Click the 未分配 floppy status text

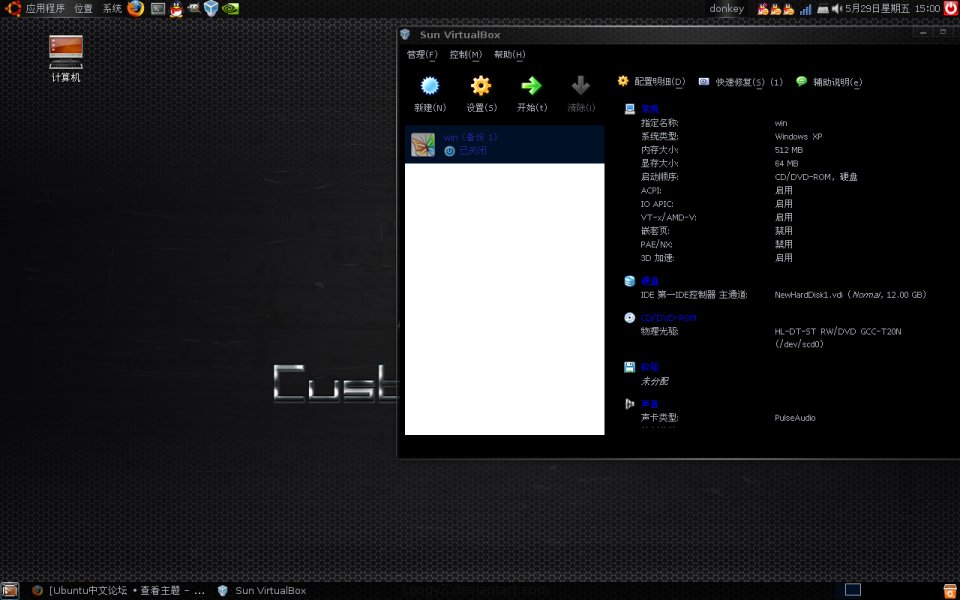click(654, 381)
